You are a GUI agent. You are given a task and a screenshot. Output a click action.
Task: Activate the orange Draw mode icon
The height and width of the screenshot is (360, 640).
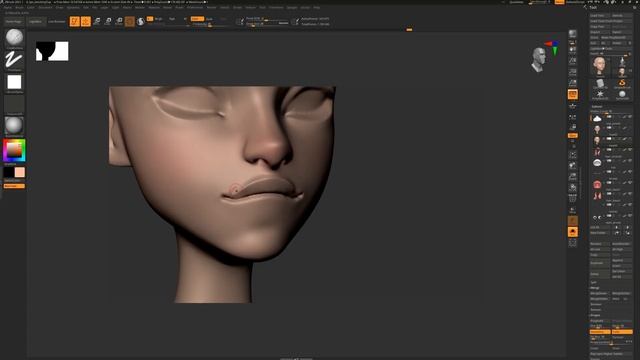[x=86, y=21]
